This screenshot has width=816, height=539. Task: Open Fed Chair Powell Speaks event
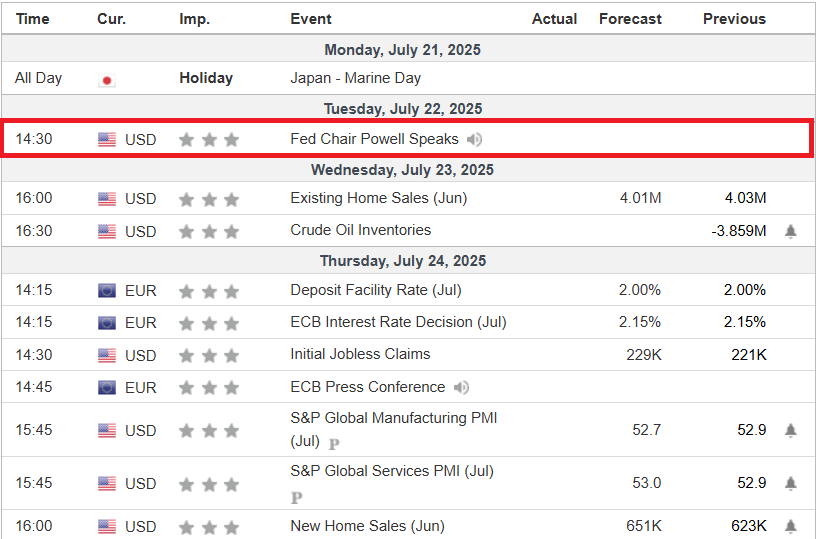click(x=374, y=139)
